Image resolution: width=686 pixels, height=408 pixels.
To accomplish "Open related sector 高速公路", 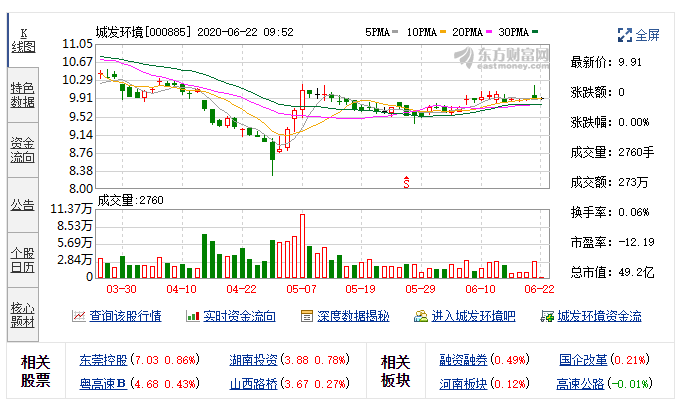I will coord(580,384).
